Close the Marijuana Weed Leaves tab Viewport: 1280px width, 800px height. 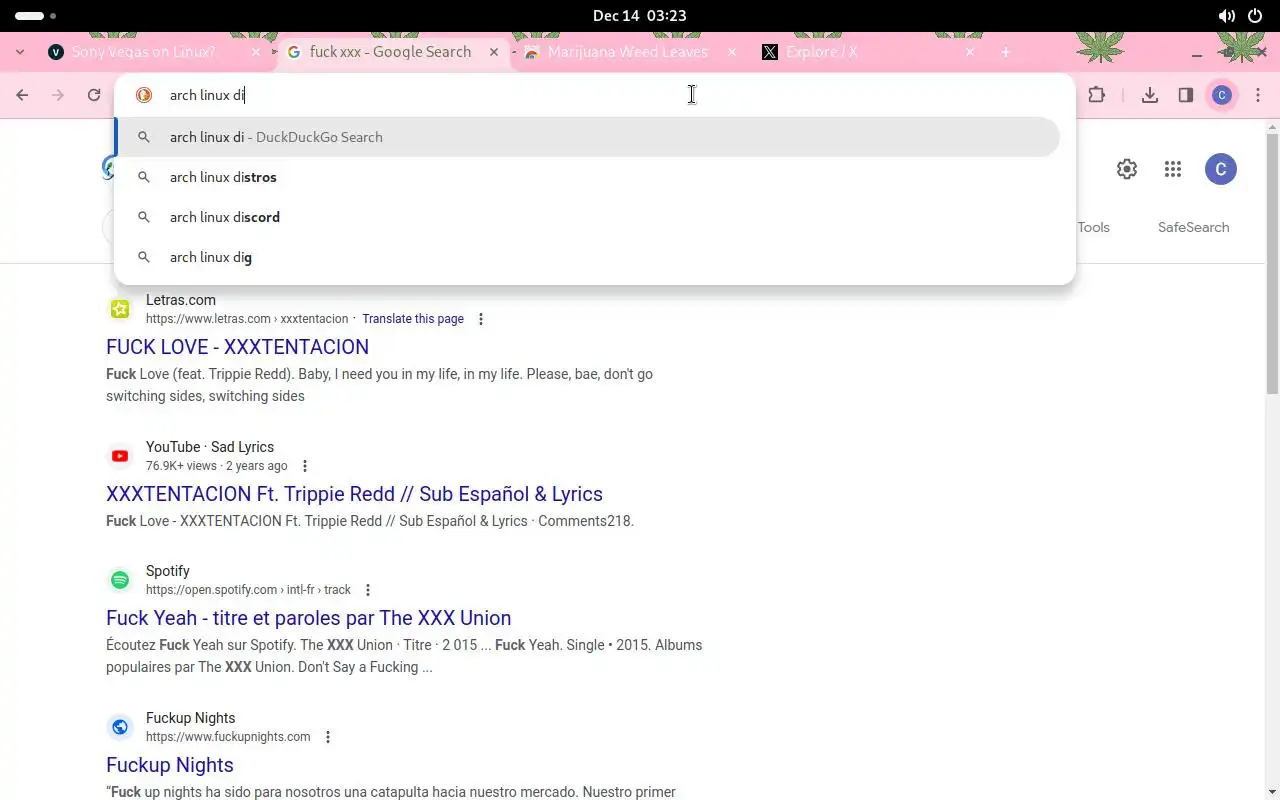click(732, 52)
